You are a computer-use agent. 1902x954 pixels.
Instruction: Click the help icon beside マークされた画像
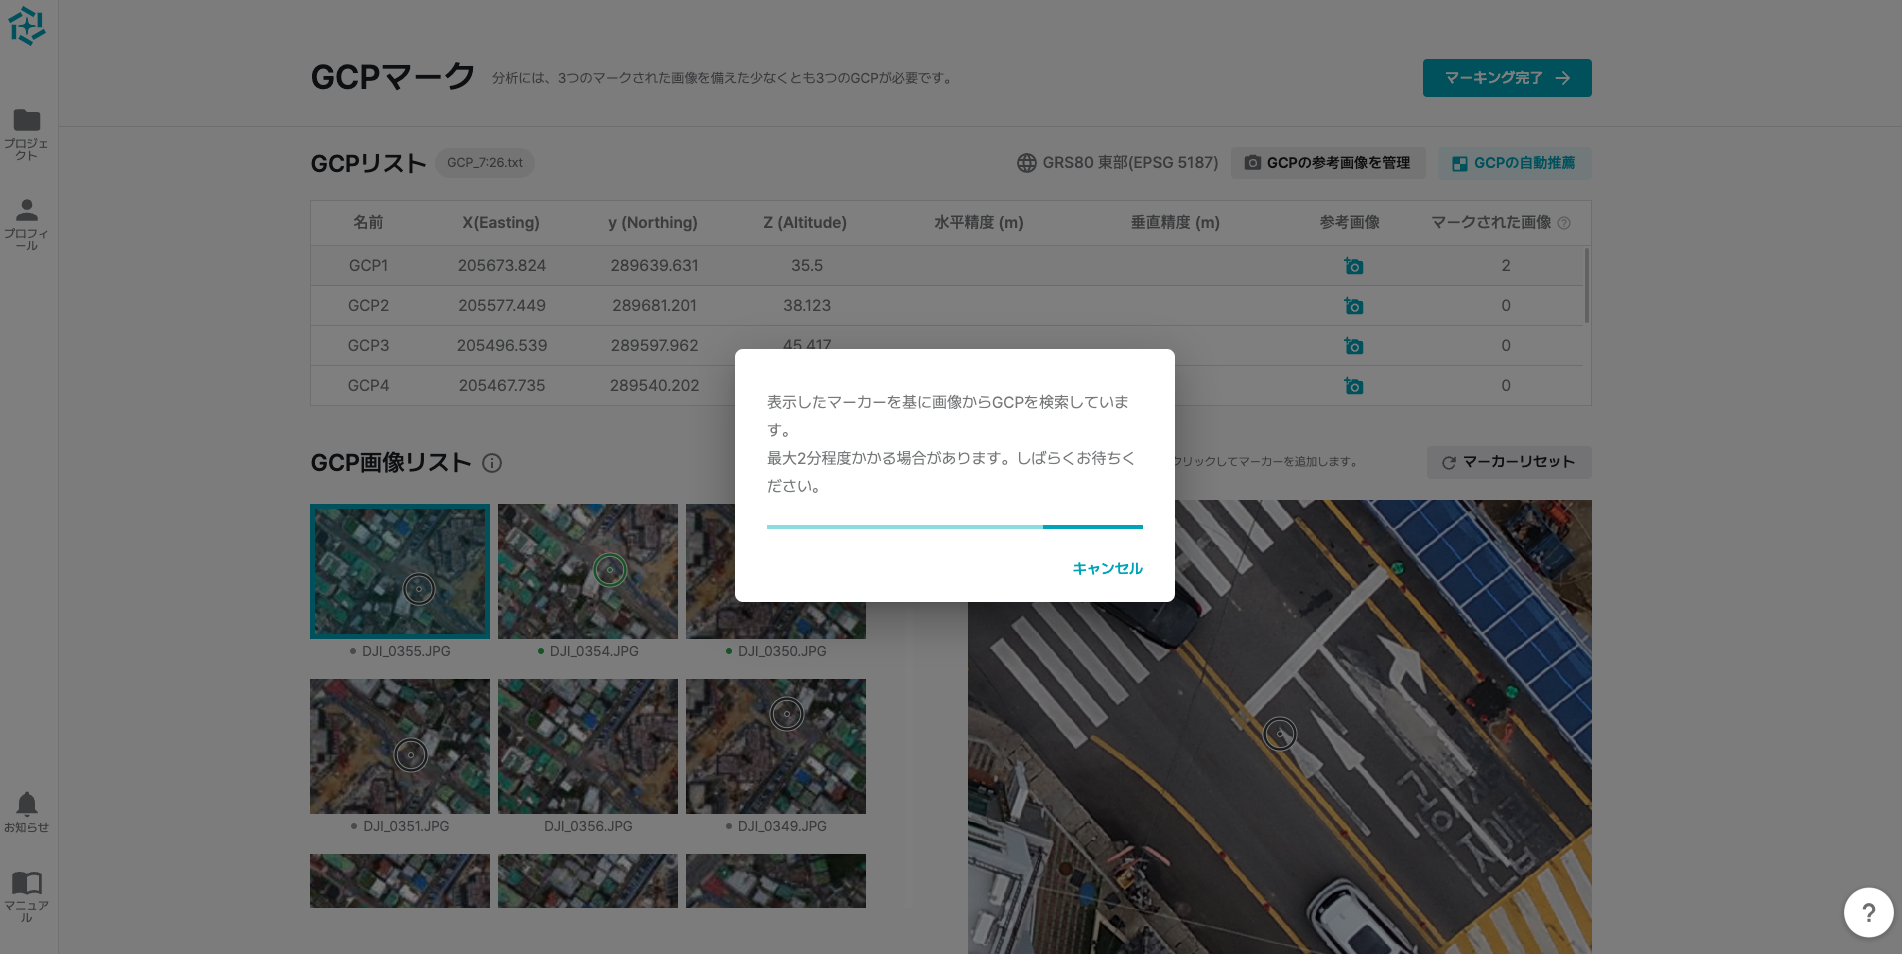1564,223
